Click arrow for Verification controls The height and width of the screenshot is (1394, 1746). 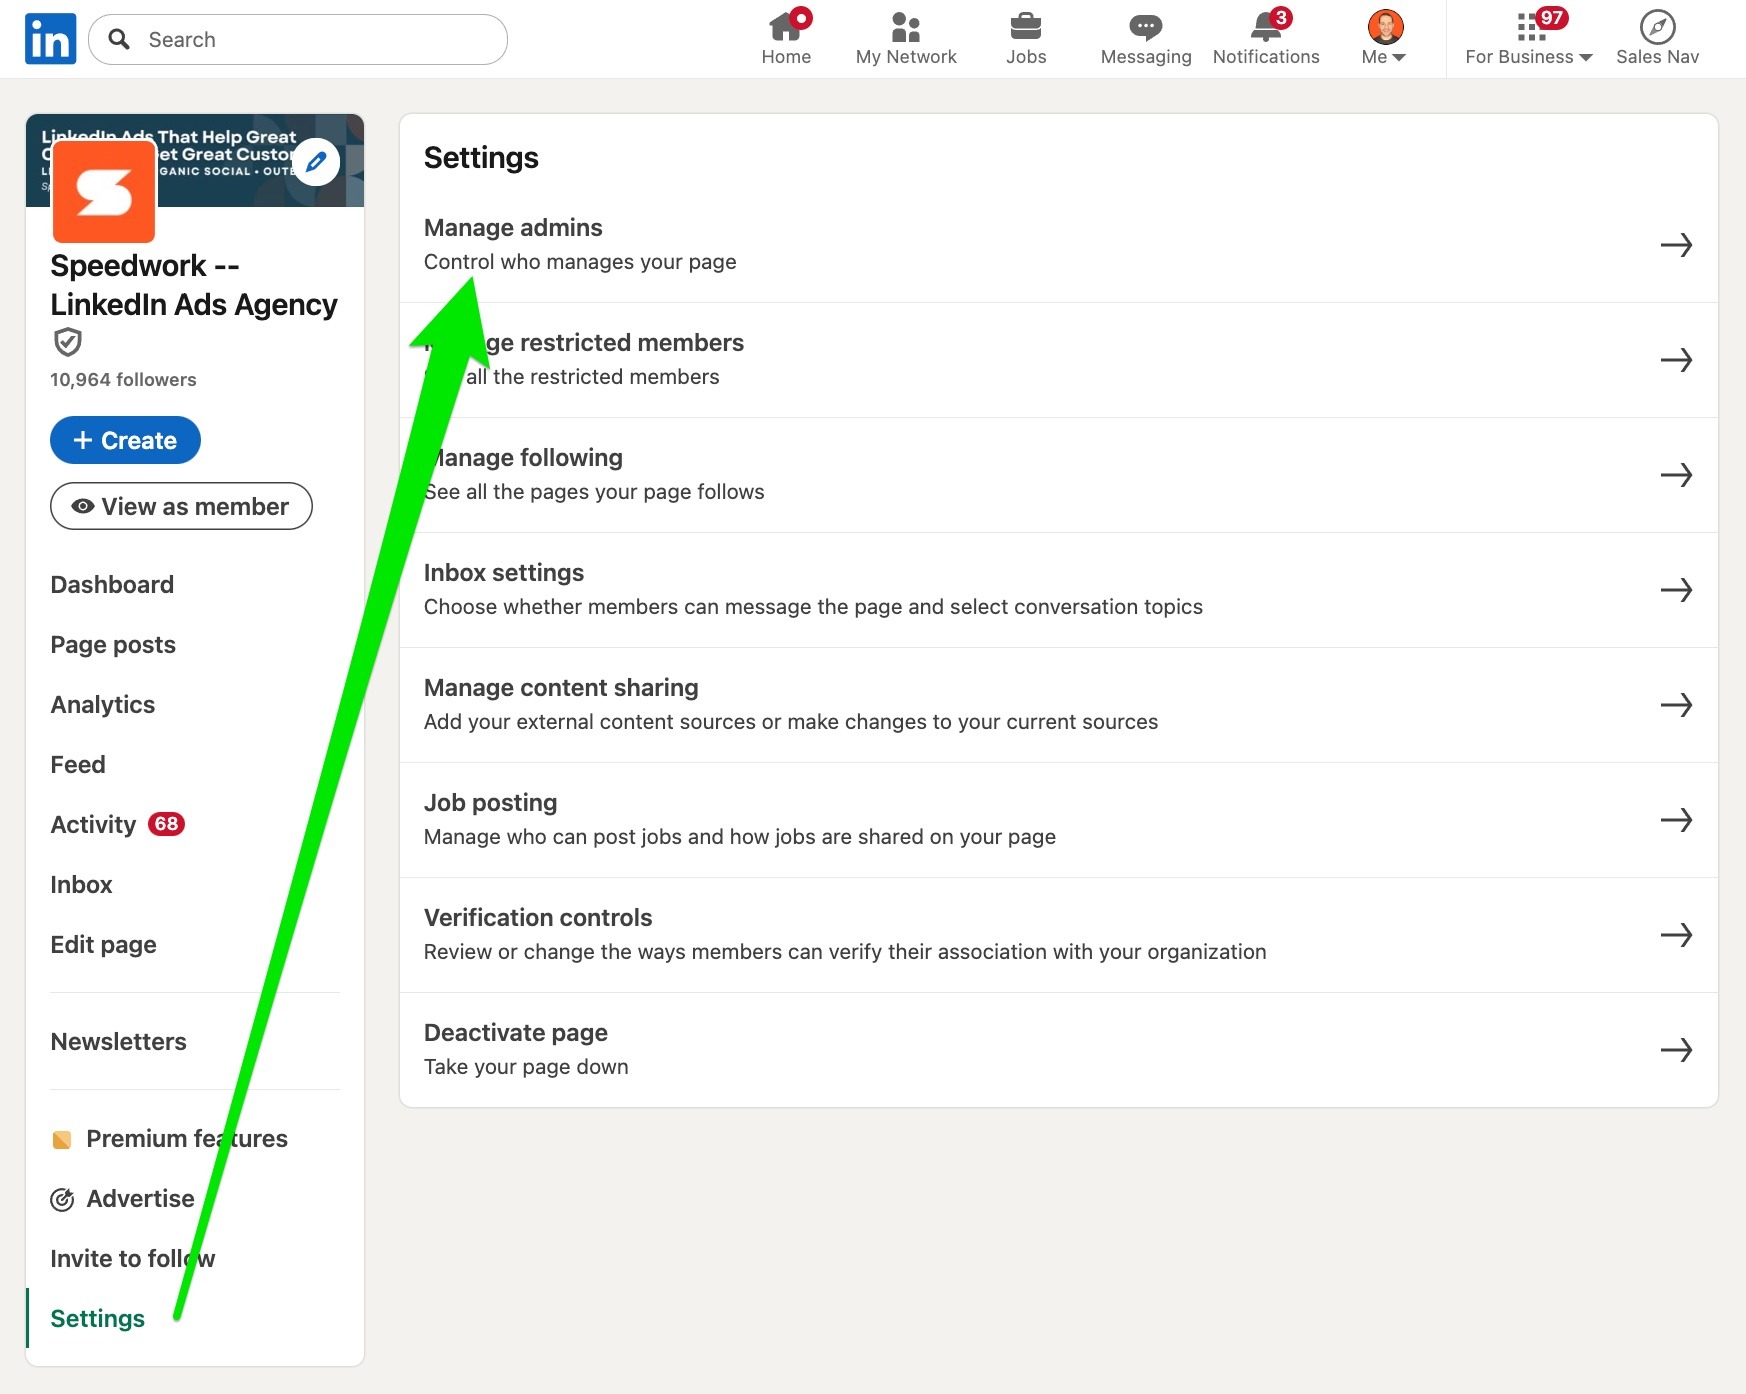[1676, 935]
